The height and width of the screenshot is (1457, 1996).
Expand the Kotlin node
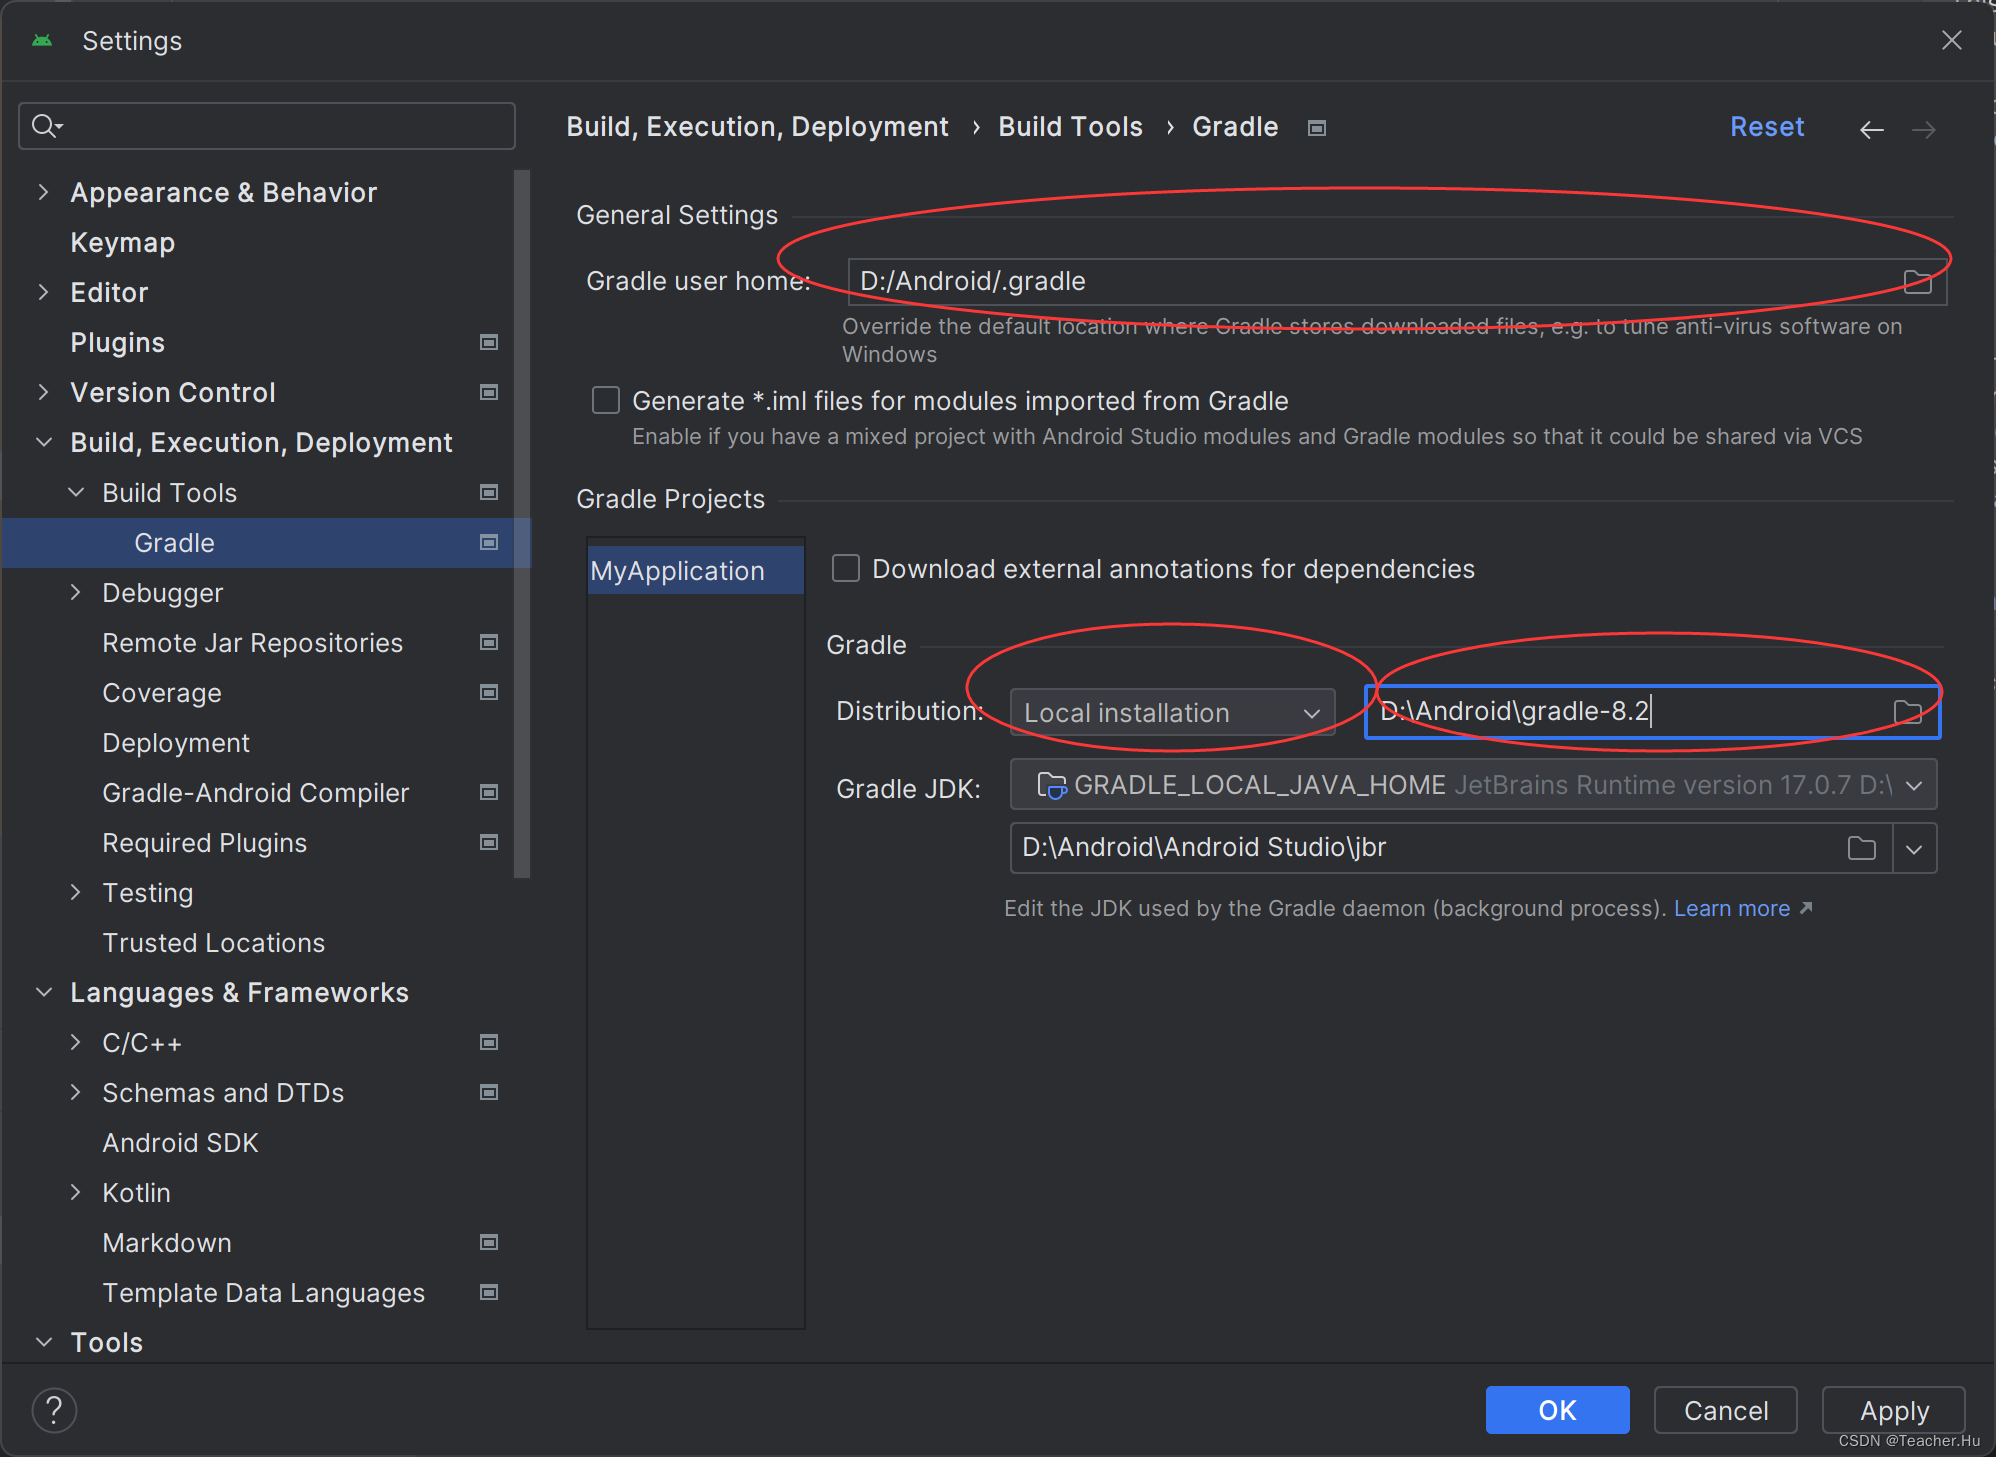[75, 1192]
